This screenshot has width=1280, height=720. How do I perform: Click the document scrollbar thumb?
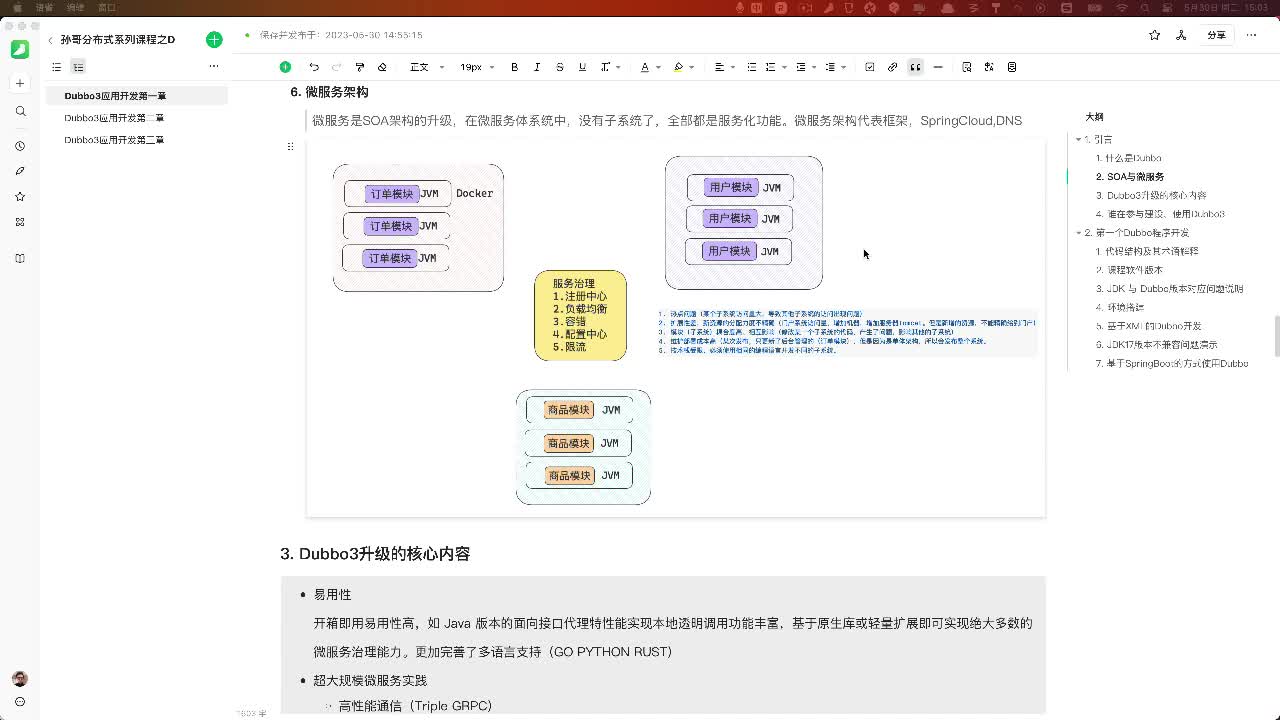(x=1276, y=335)
